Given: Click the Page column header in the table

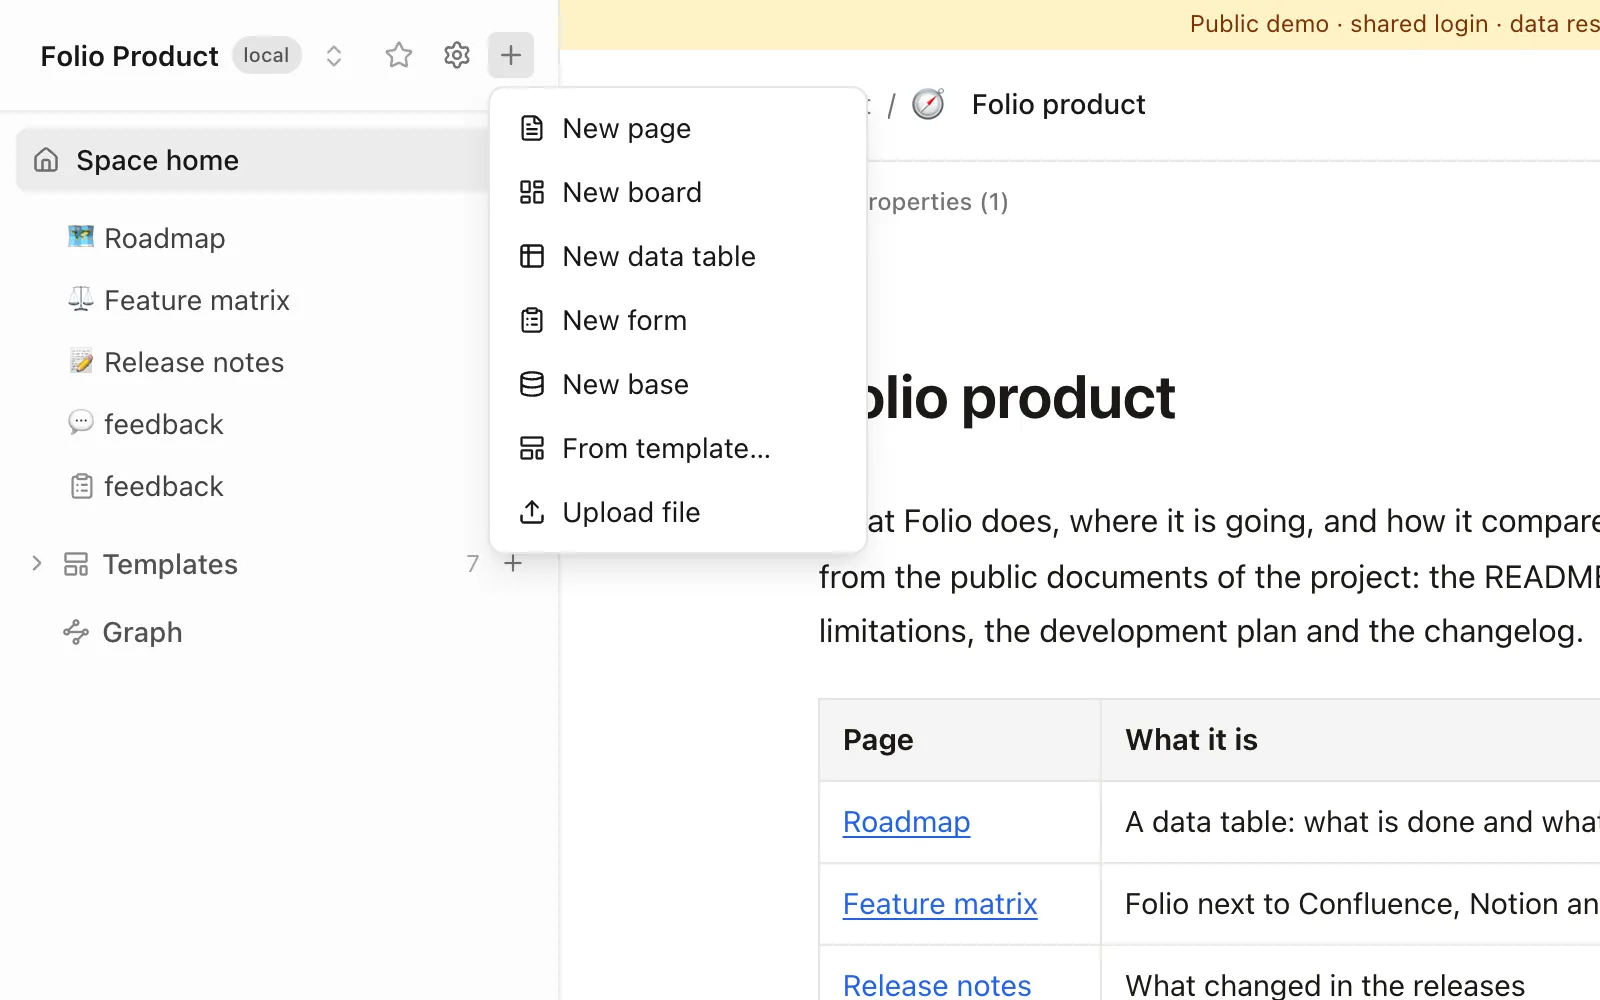Looking at the screenshot, I should coord(960,740).
